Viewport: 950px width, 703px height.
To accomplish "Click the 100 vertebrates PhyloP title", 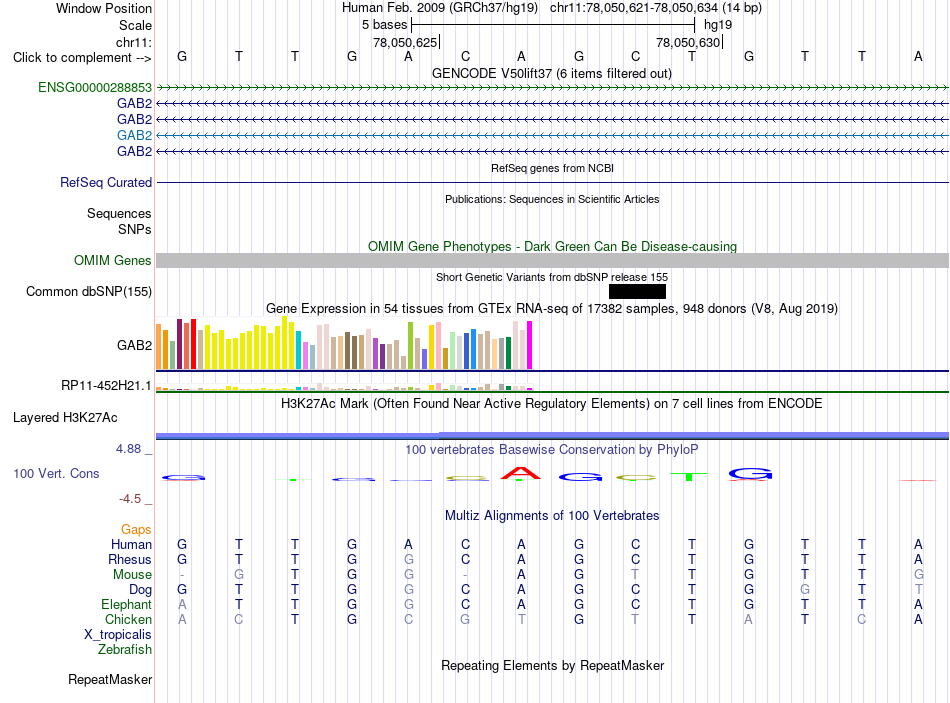I will pos(551,450).
